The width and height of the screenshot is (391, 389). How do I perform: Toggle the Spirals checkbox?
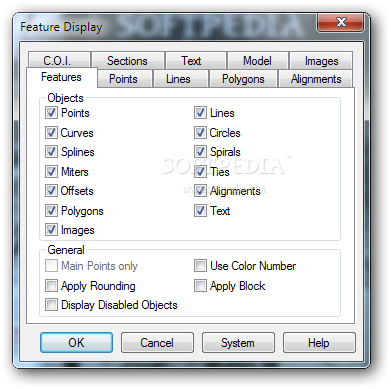tap(200, 152)
